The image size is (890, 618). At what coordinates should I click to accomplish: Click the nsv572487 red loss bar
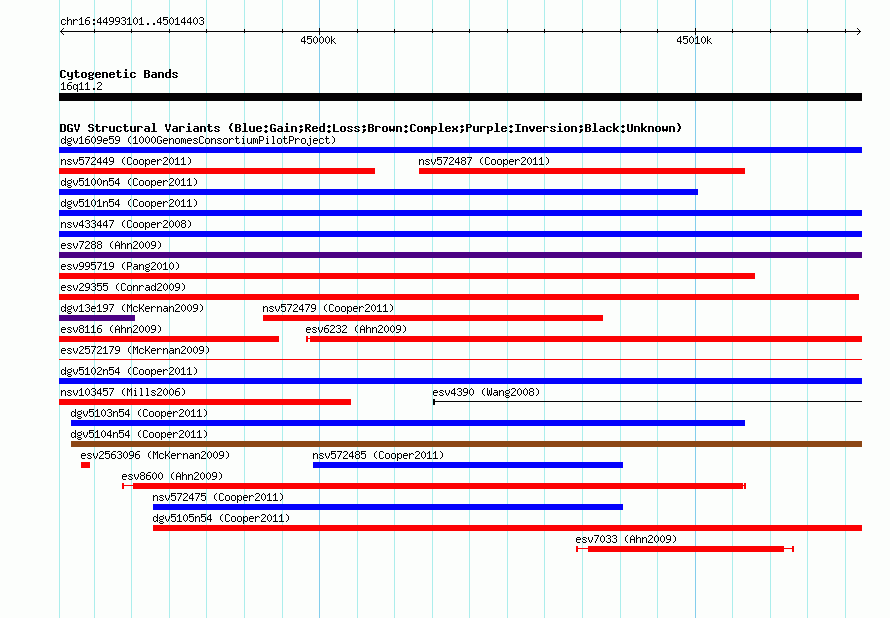point(582,171)
